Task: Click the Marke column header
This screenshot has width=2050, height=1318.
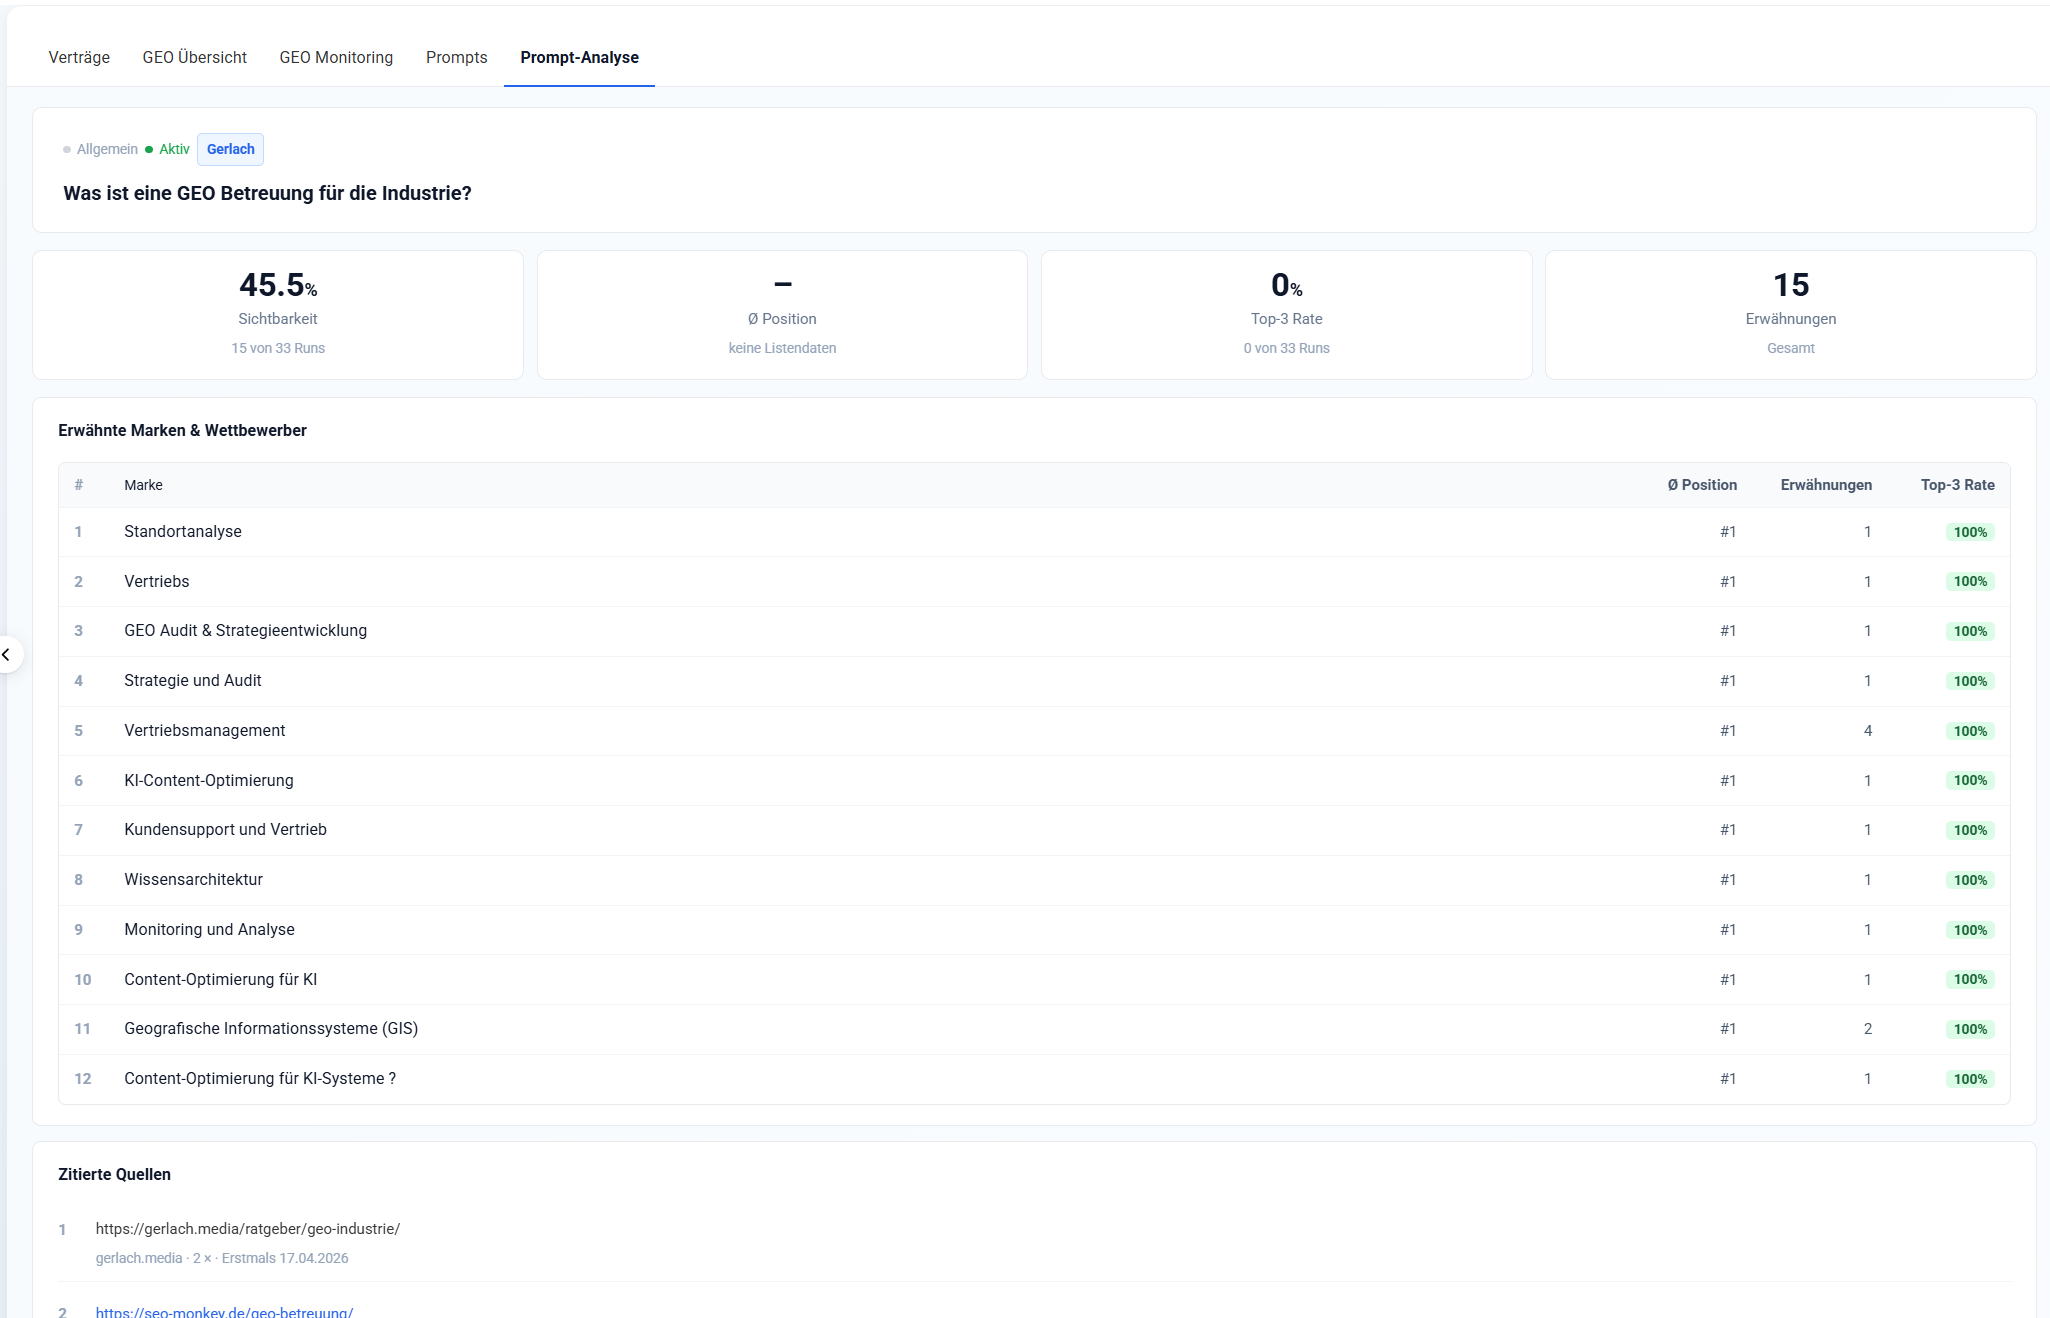Action: tap(143, 485)
